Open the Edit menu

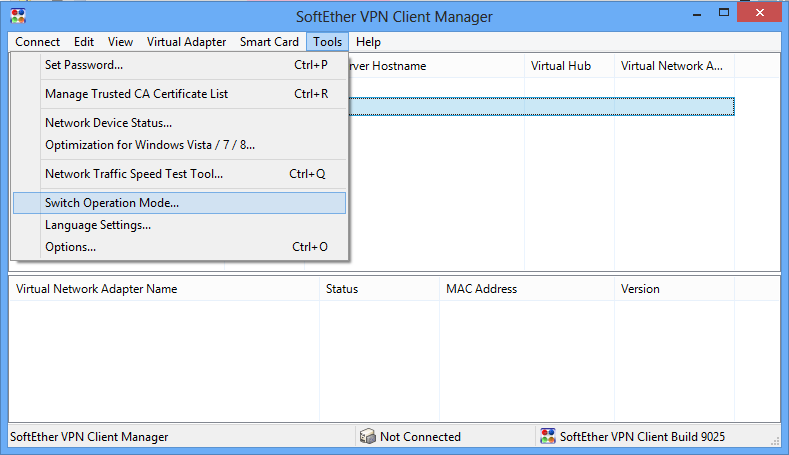click(x=84, y=42)
